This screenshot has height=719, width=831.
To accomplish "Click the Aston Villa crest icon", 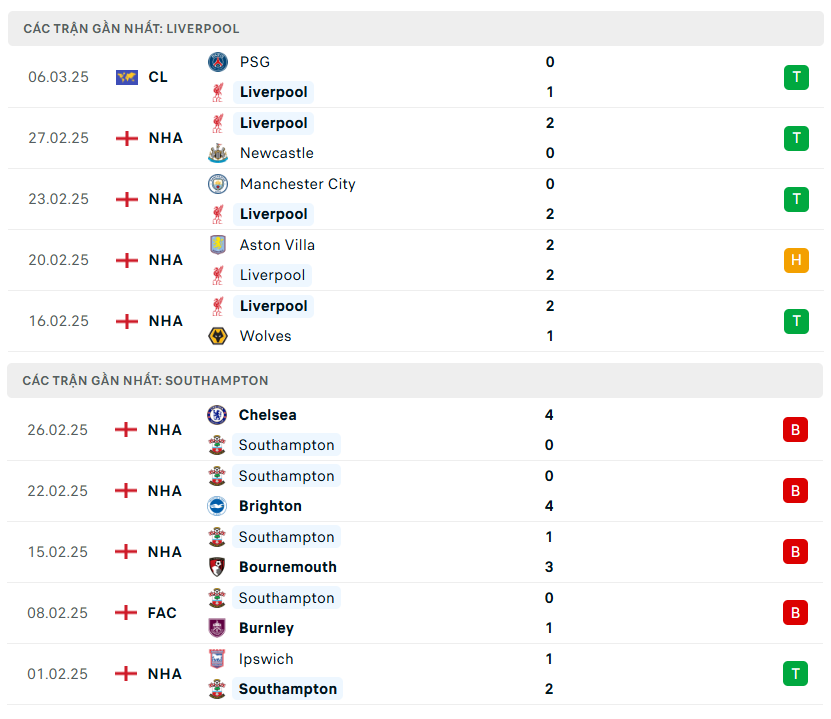I will pyautogui.click(x=218, y=245).
